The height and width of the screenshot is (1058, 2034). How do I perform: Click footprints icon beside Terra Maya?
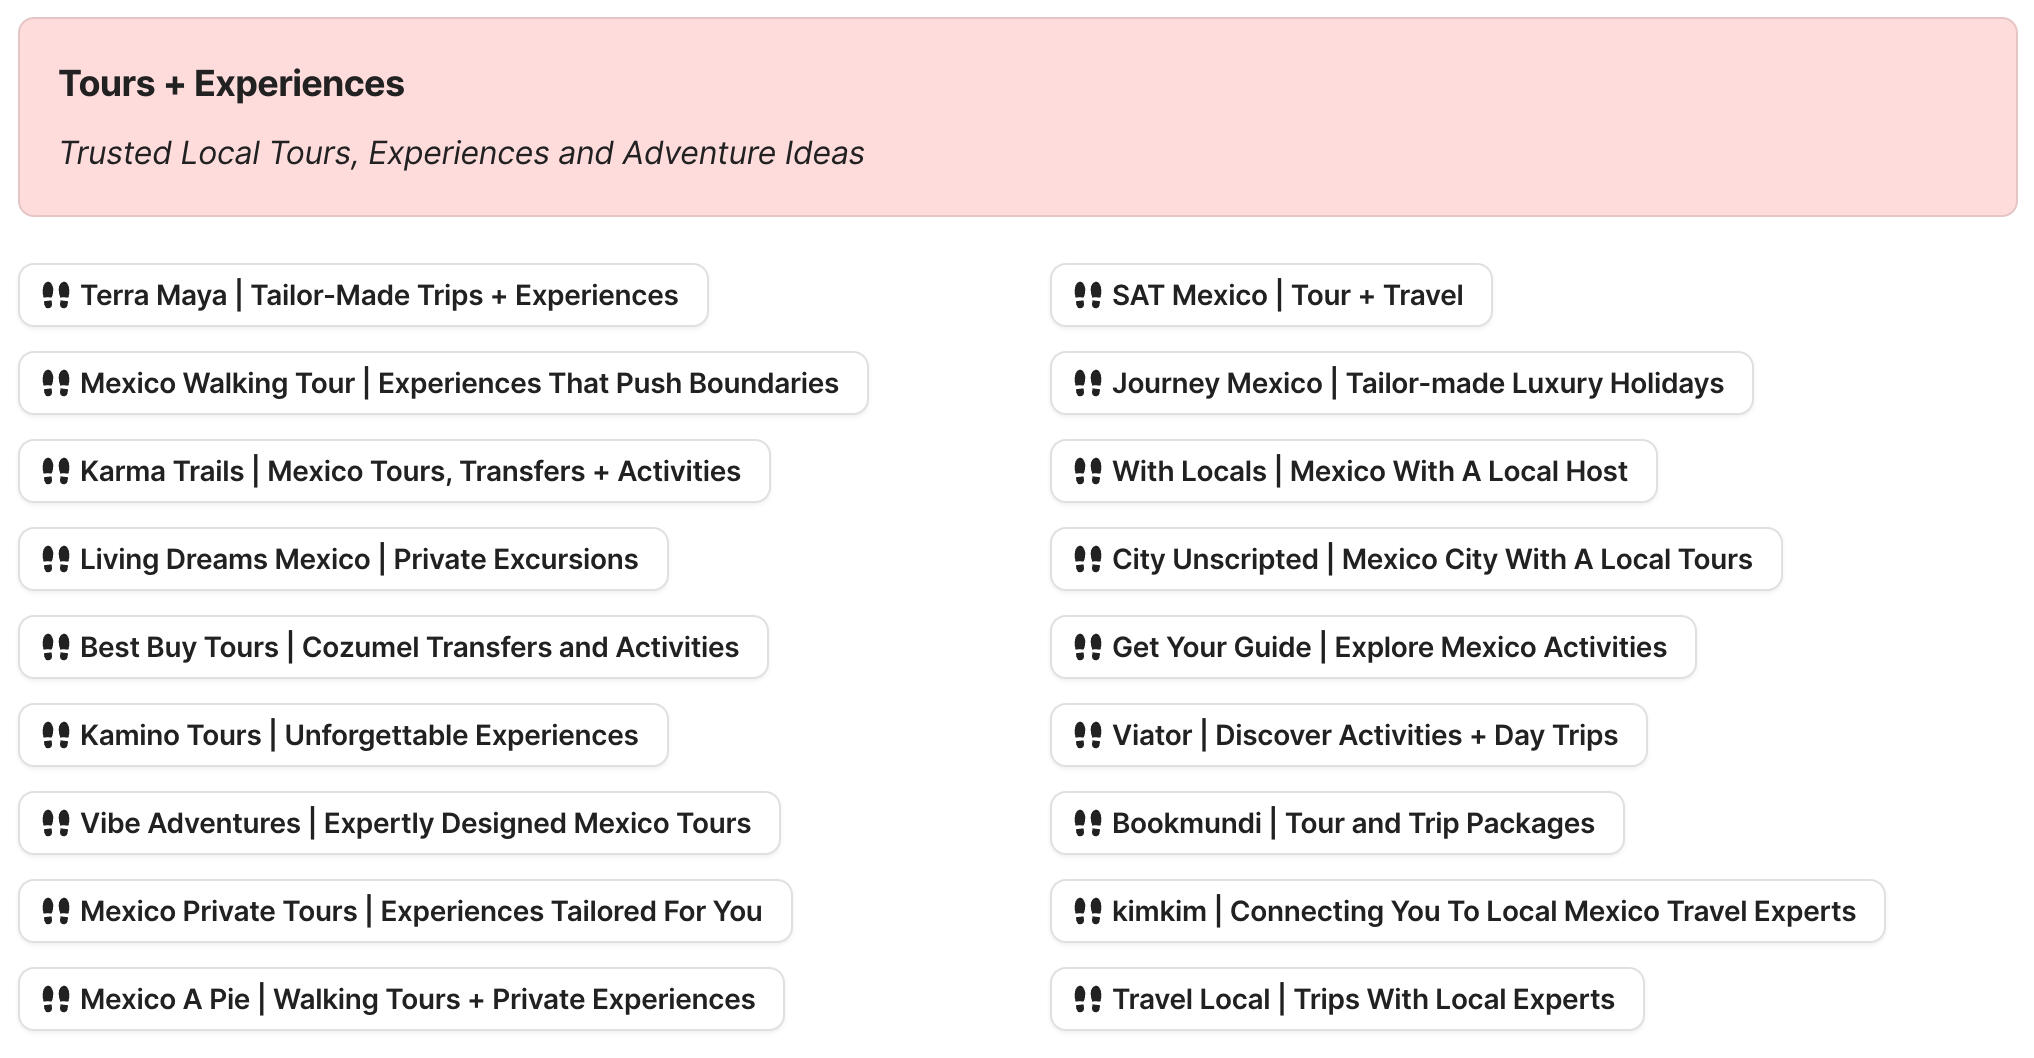pos(56,295)
